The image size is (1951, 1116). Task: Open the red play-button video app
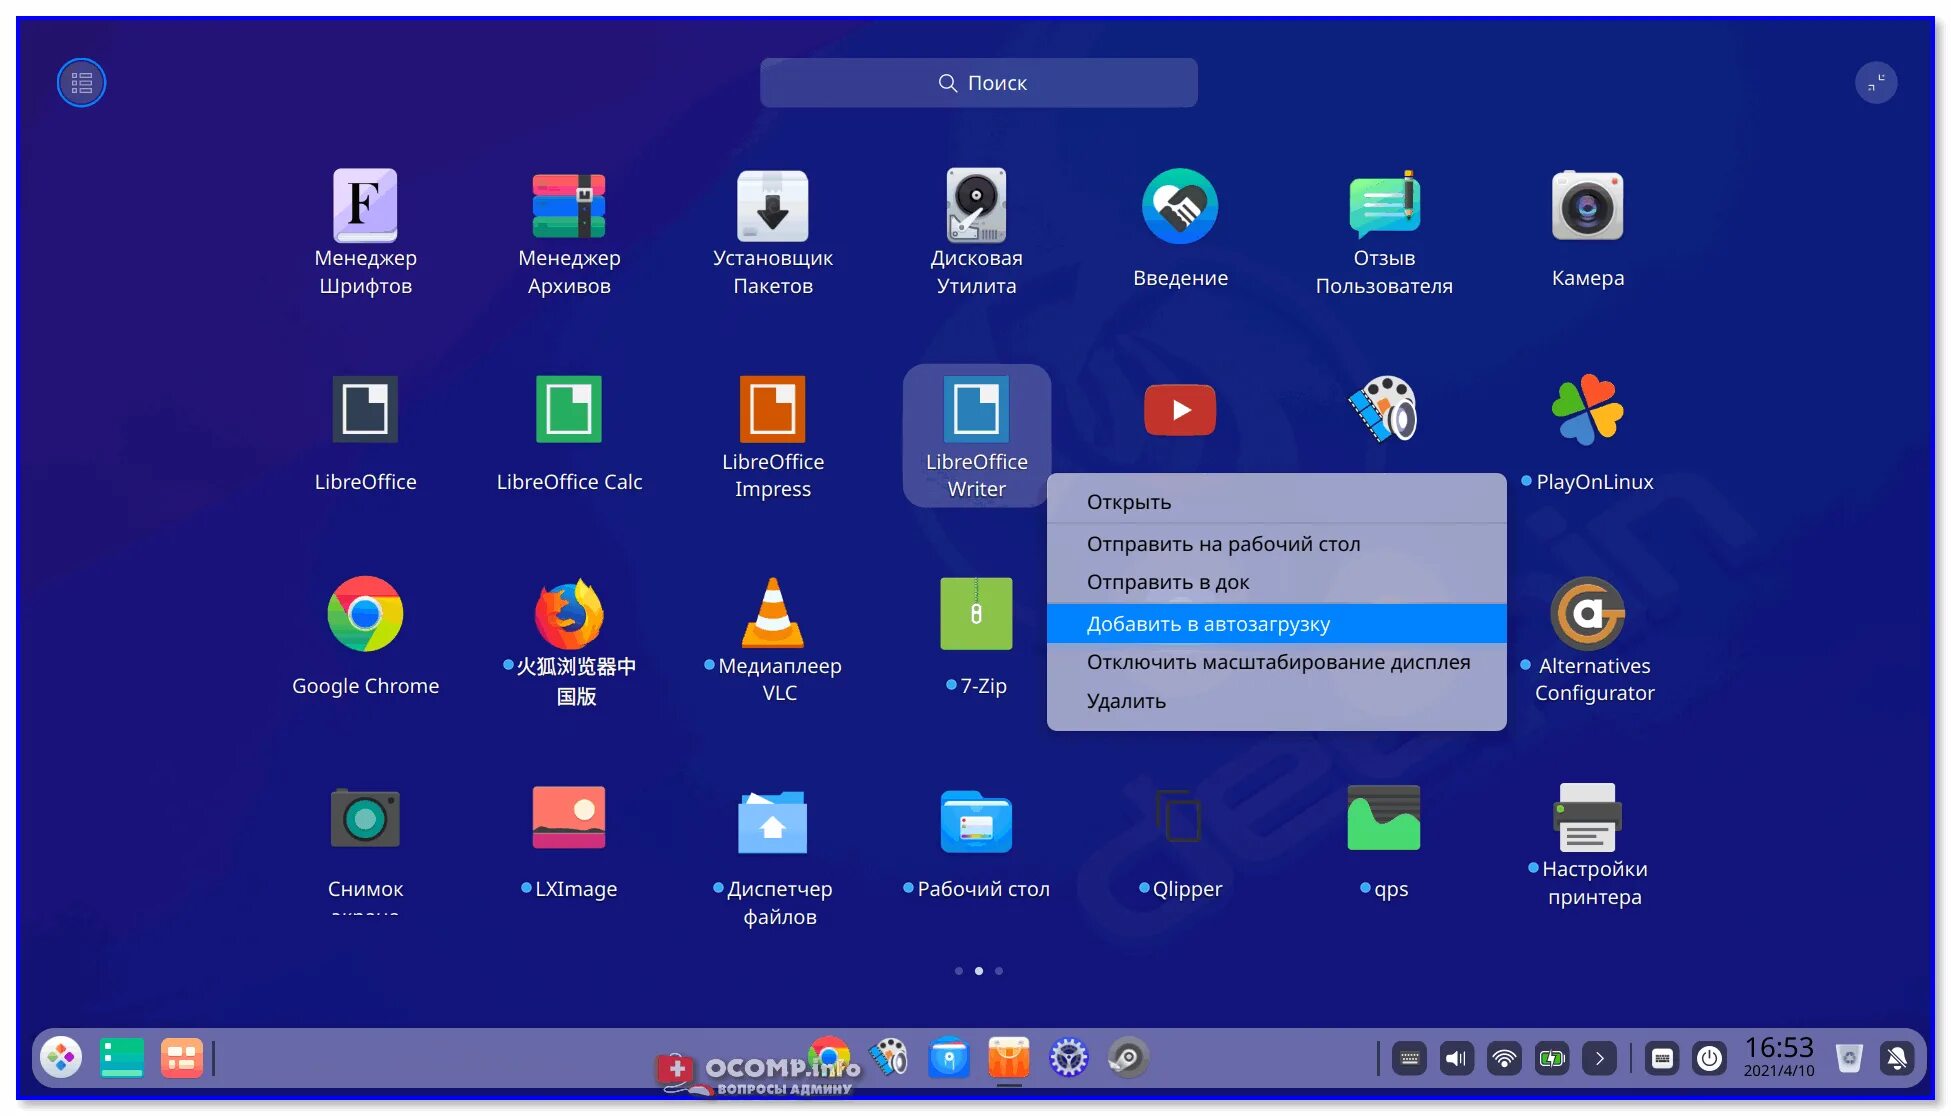click(1180, 410)
